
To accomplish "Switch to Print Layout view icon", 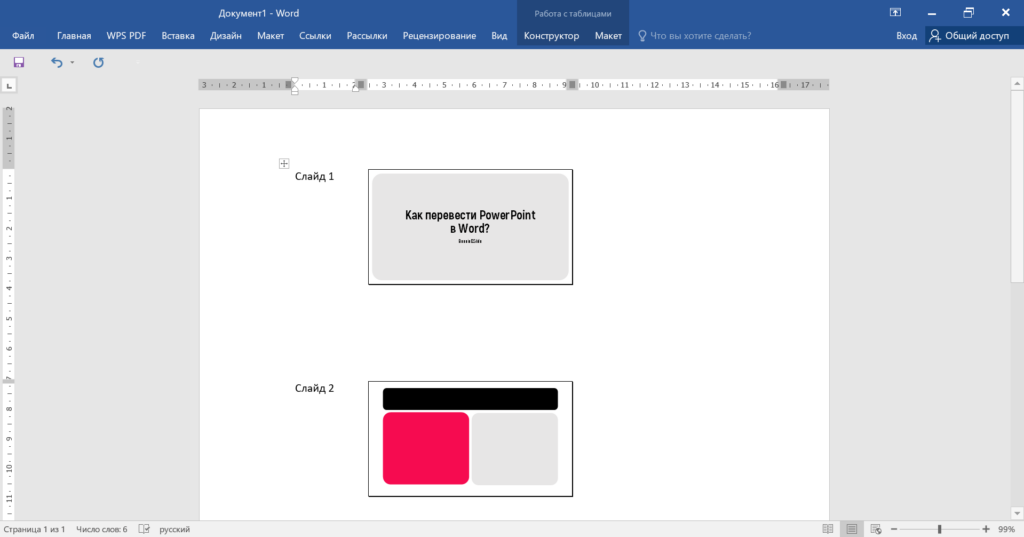I will click(x=852, y=529).
